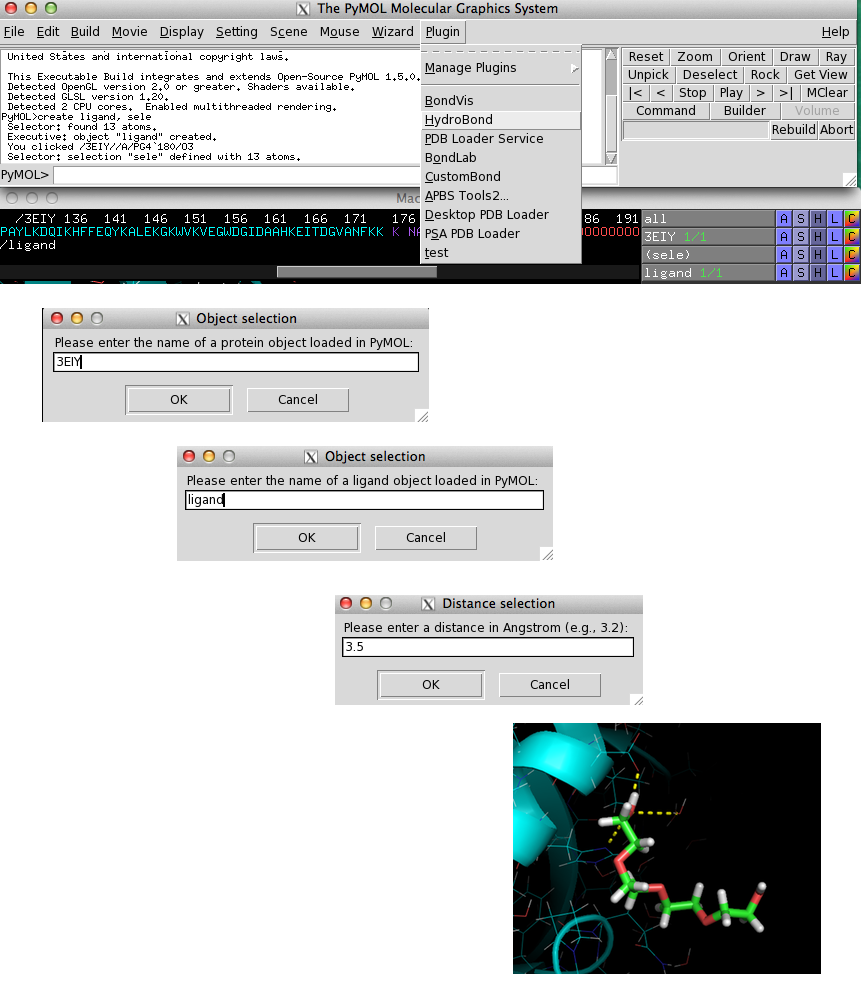
Task: Toggle the (sele) selection entry
Action: point(708,255)
